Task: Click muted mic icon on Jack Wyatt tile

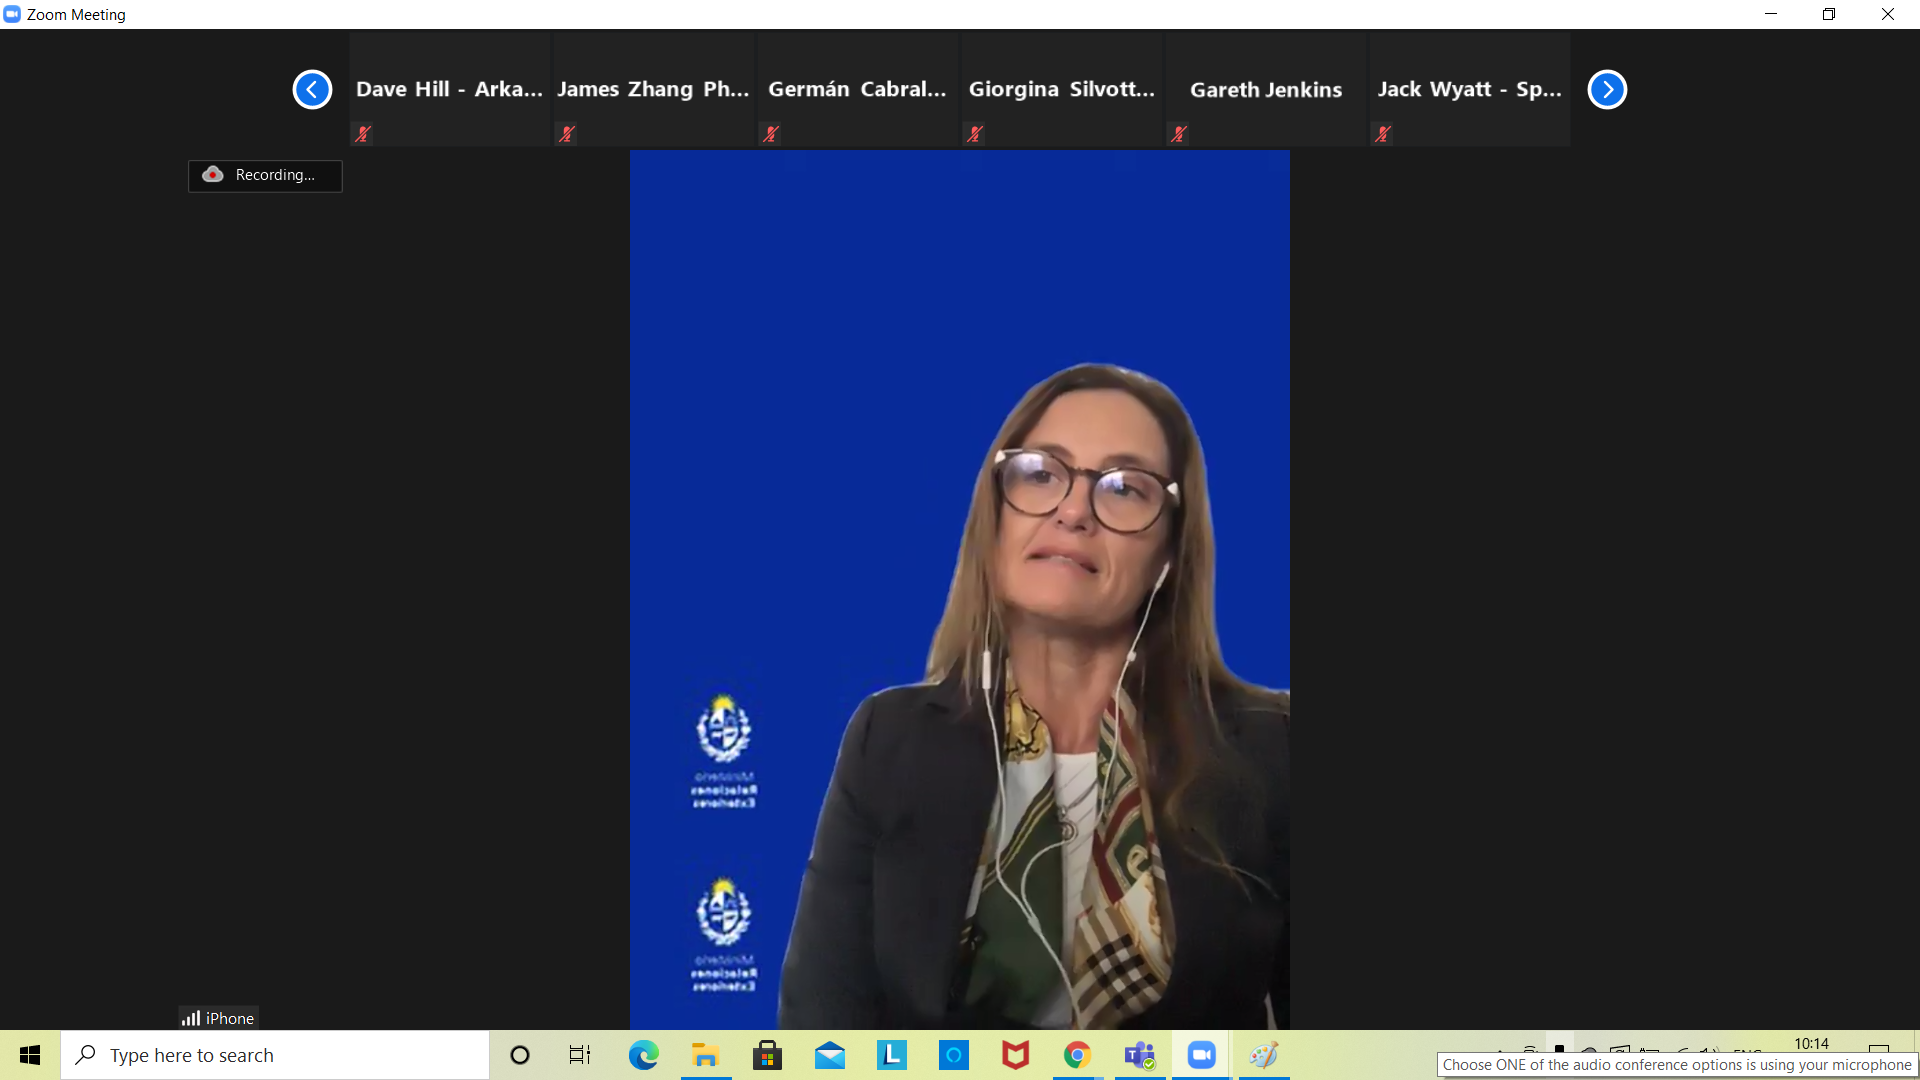Action: pos(1383,134)
